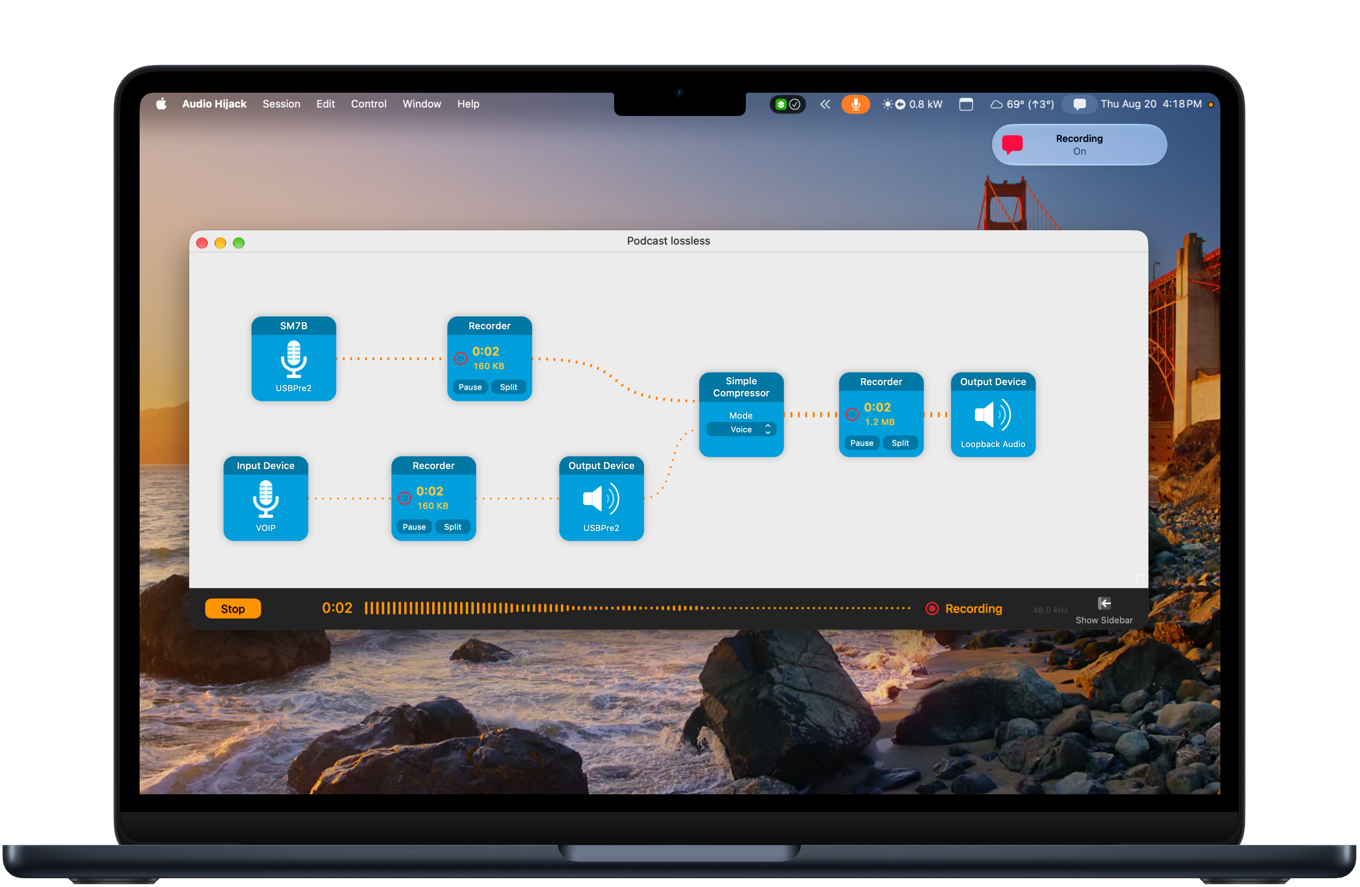Viewport: 1360px width, 887px height.
Task: Click the red Recording status icon in bottom bar
Action: 932,608
